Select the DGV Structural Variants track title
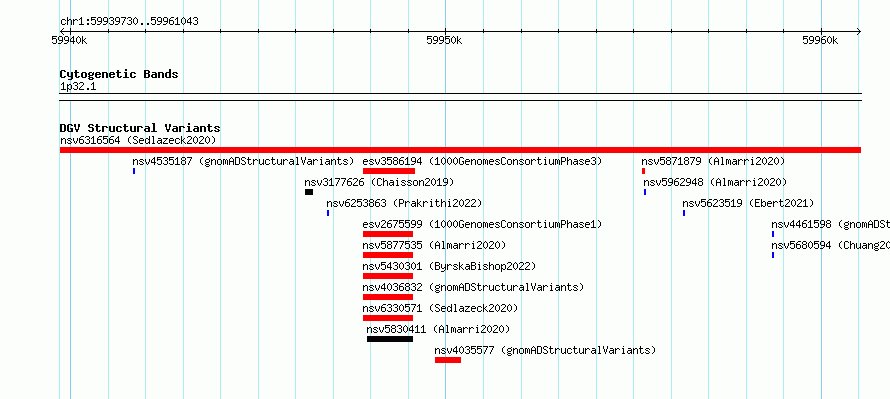Viewport: 890px width, 399px height. [140, 128]
